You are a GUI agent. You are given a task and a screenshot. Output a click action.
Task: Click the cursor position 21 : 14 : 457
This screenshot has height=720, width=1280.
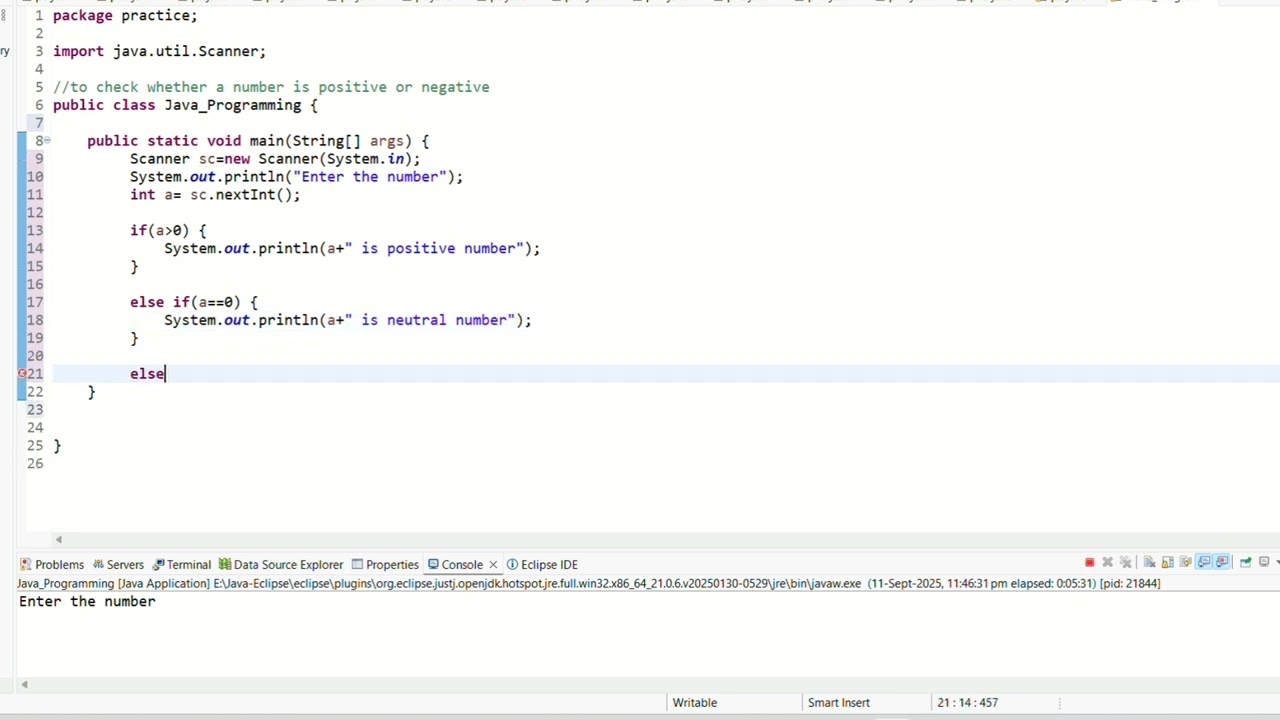point(967,703)
